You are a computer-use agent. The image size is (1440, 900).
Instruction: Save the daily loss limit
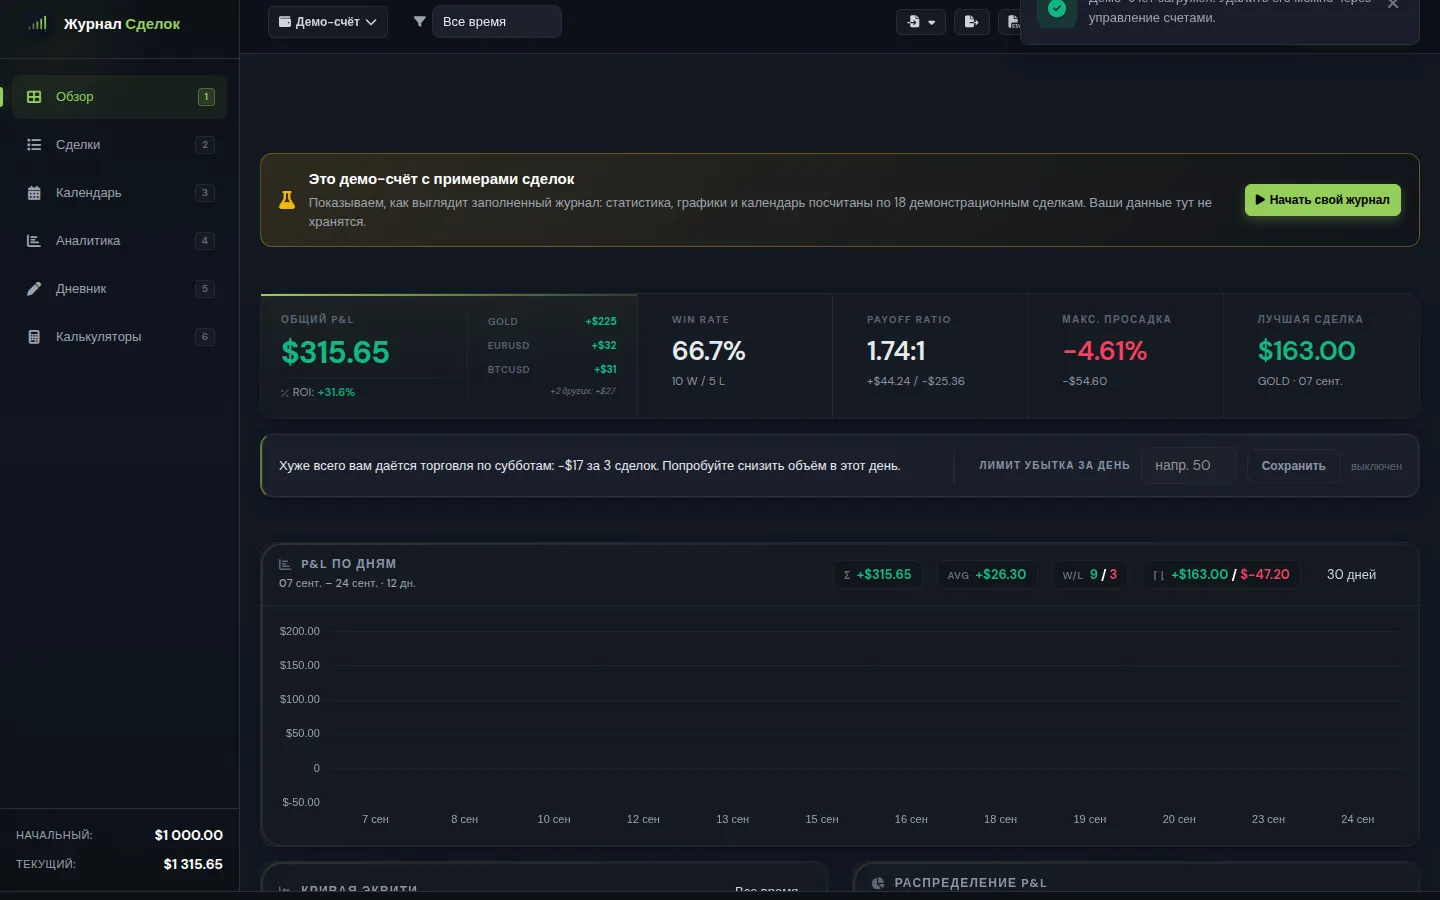point(1293,466)
